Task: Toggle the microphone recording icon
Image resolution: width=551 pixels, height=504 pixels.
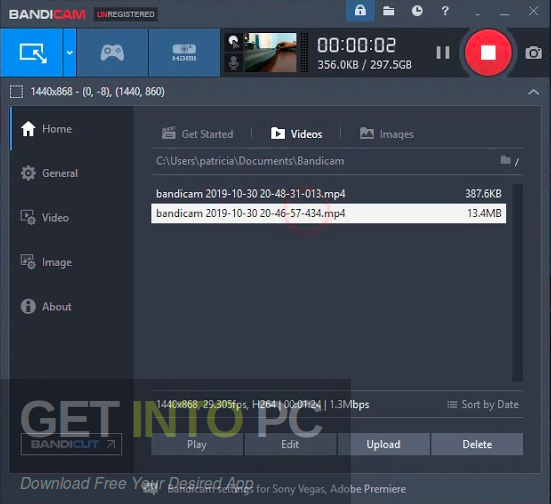Action: [x=234, y=63]
